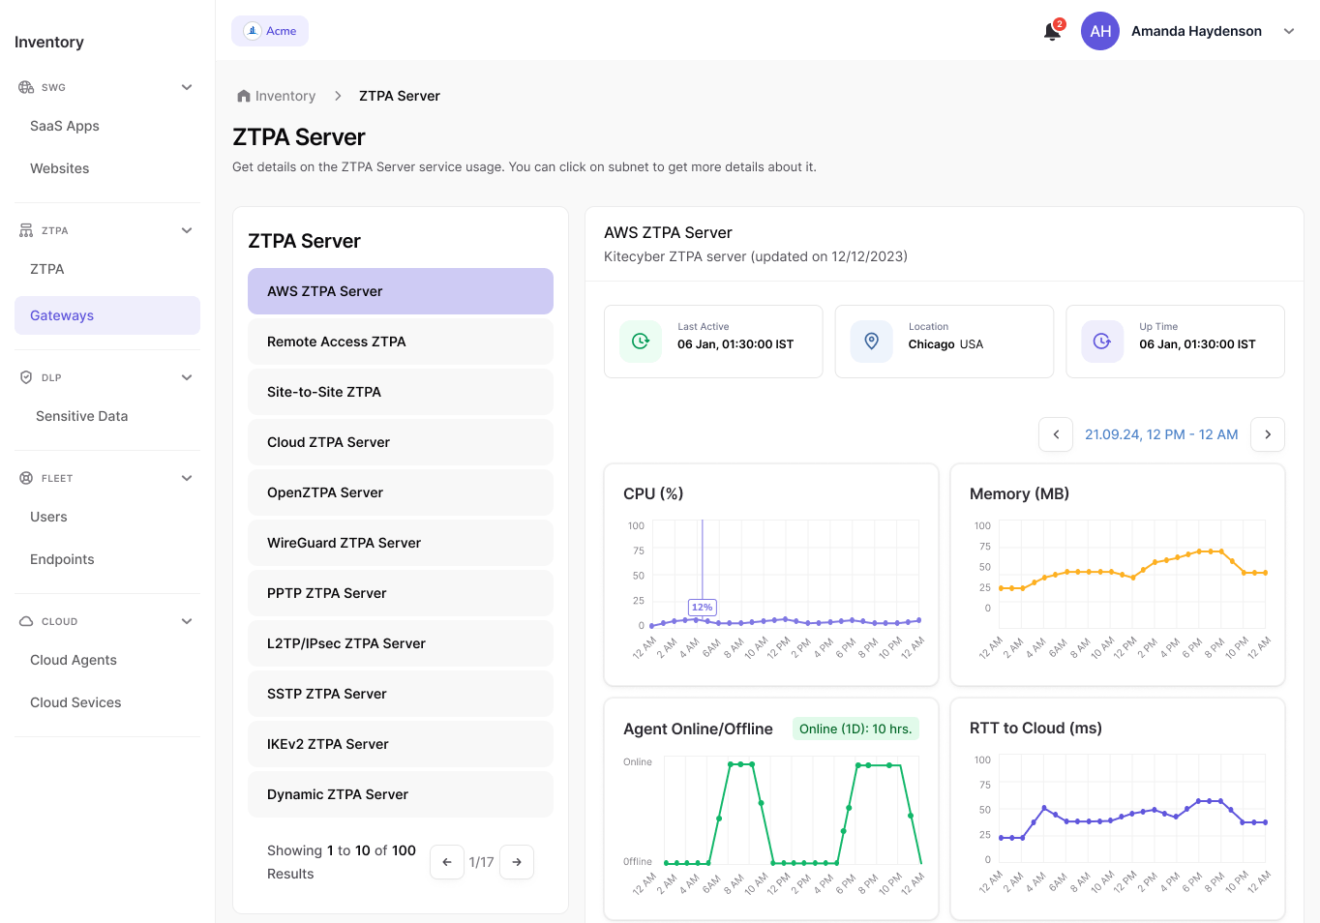Viewport: 1320px width, 923px height.
Task: Select the WireGuard ZTPA Server entry
Action: pos(400,542)
